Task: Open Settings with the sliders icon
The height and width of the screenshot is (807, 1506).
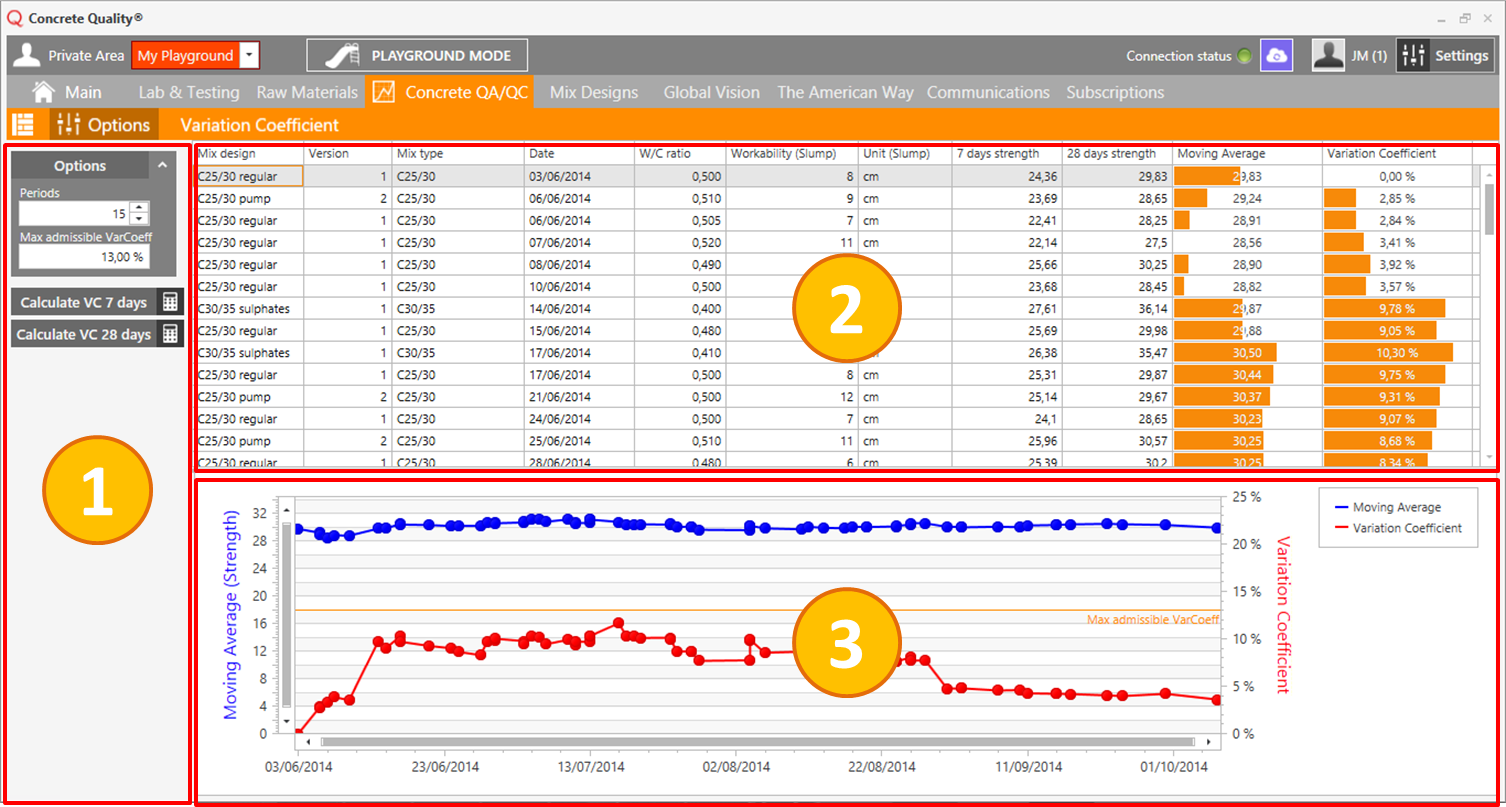Action: [1412, 56]
